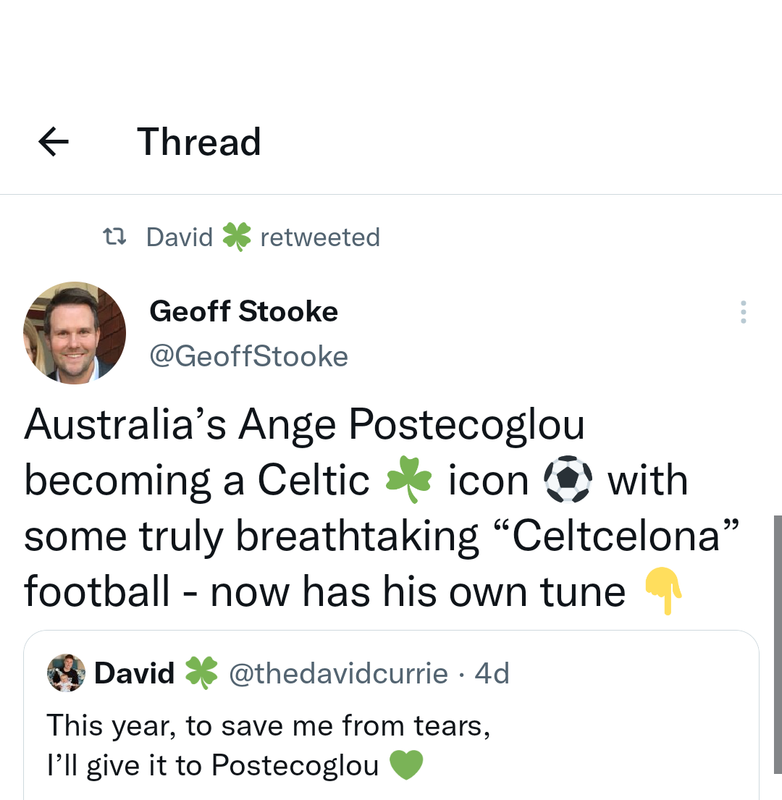This screenshot has height=800, width=782.
Task: Click the Geoff Stooke display name
Action: [243, 311]
